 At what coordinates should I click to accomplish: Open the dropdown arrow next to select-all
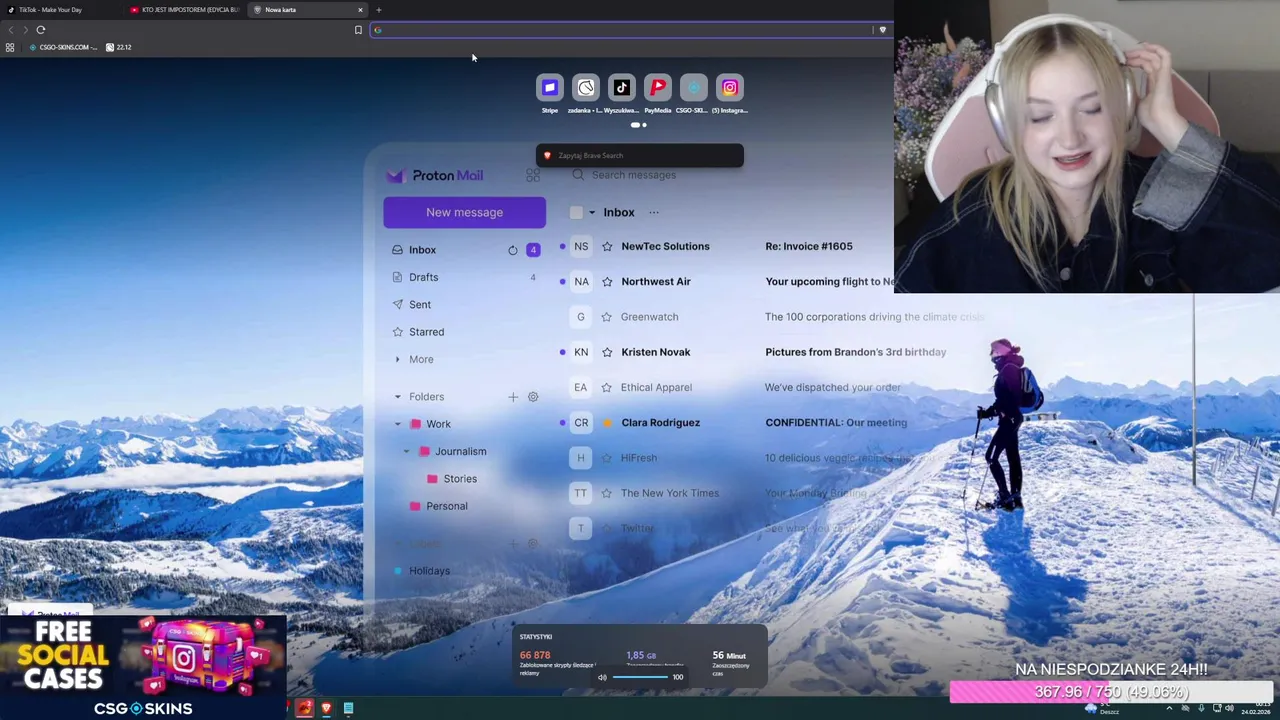[591, 212]
